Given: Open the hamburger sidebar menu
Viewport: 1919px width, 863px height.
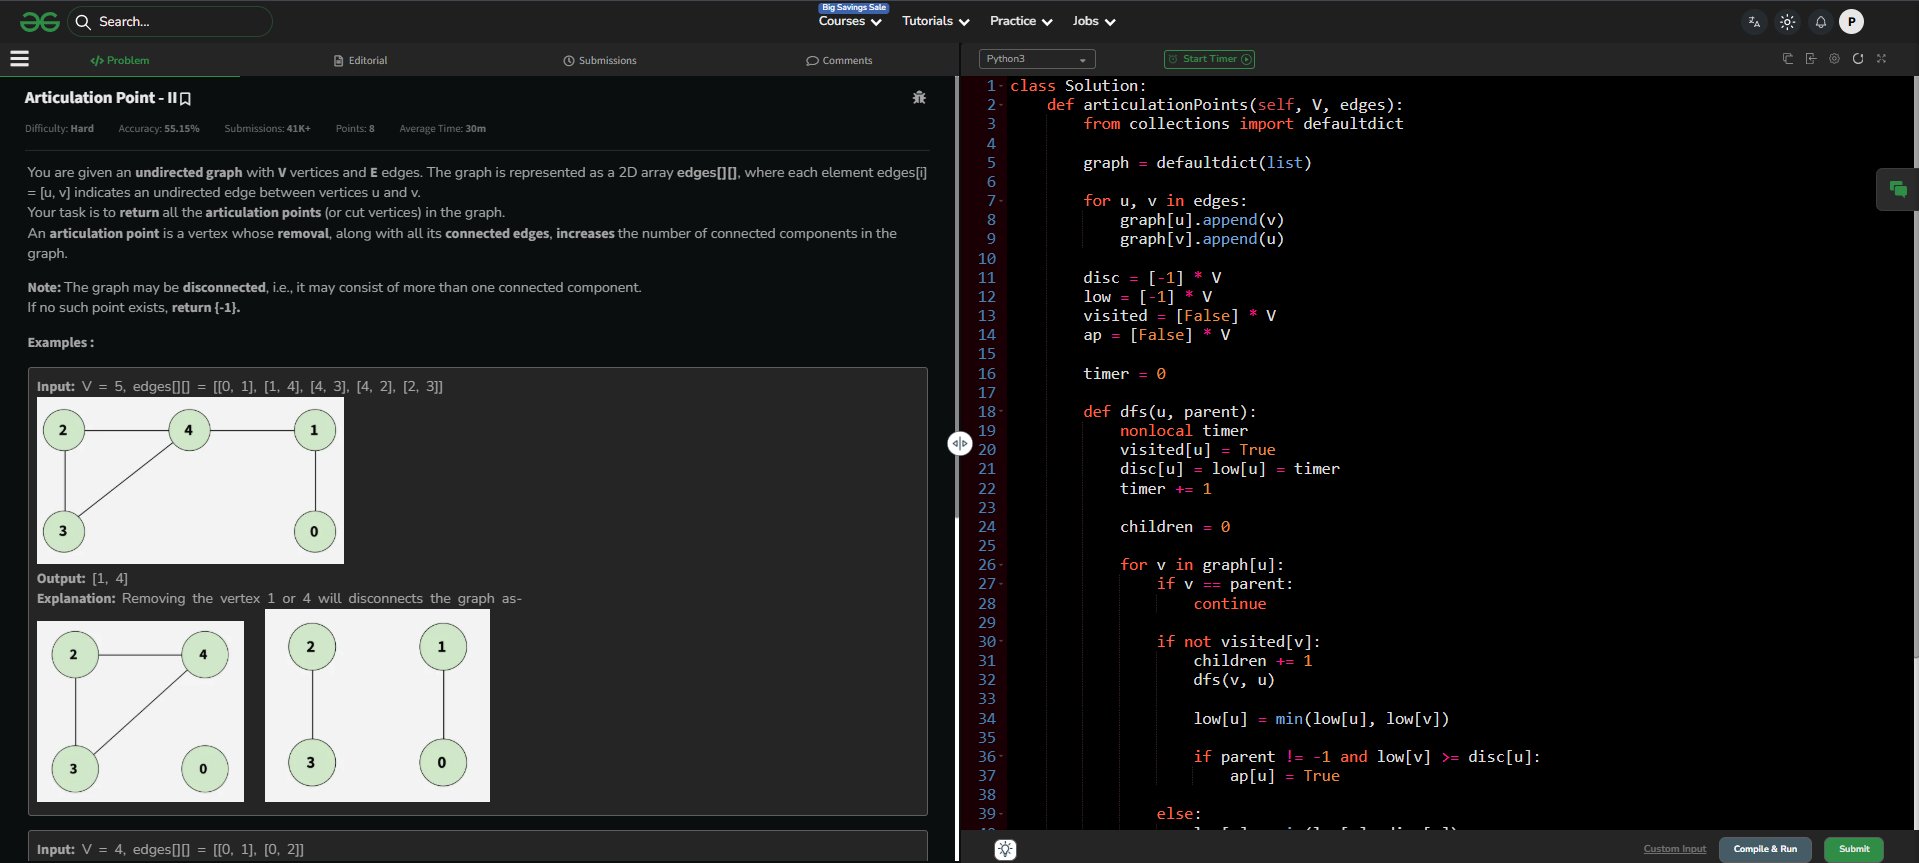Looking at the screenshot, I should (19, 59).
